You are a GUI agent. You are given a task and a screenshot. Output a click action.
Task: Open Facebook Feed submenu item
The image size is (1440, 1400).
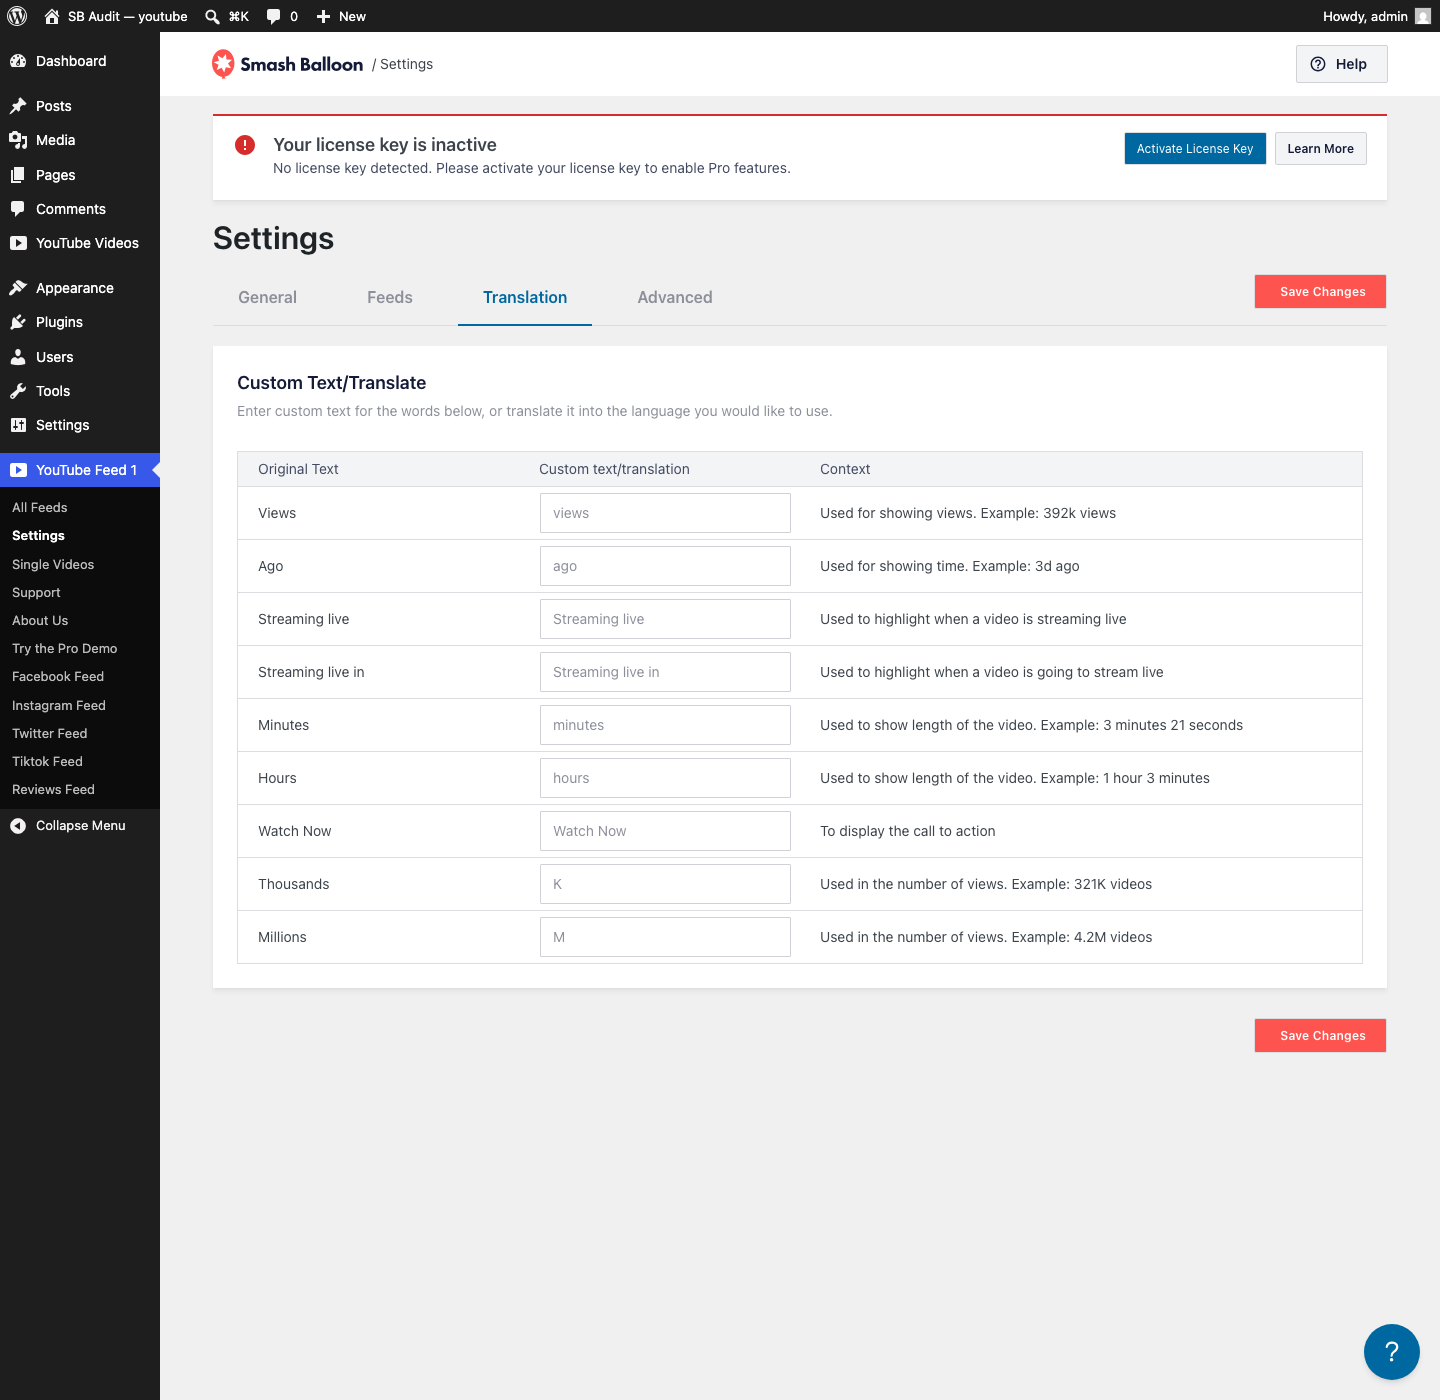point(58,677)
